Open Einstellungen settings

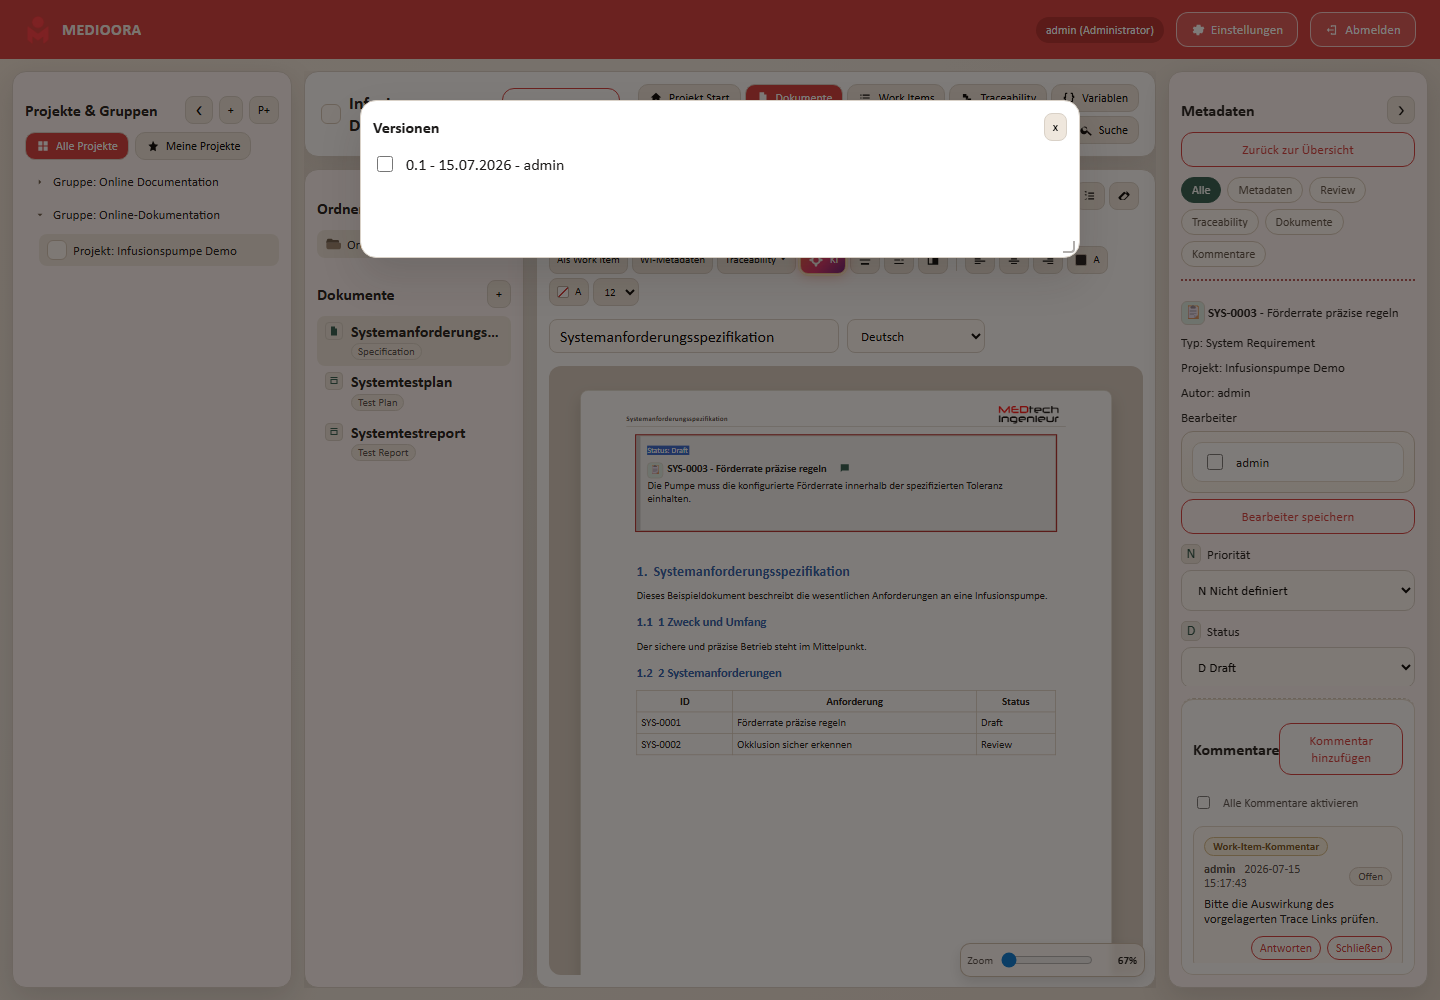click(1237, 30)
